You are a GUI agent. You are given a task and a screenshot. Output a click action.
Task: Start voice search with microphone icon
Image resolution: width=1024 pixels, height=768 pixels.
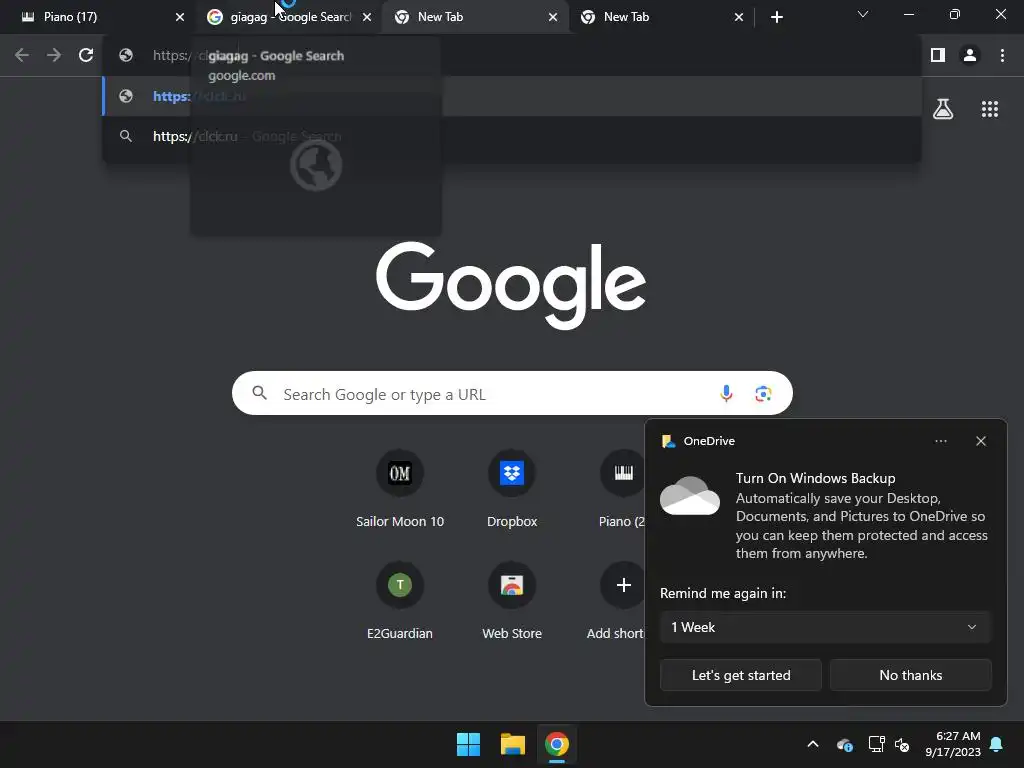pos(726,393)
